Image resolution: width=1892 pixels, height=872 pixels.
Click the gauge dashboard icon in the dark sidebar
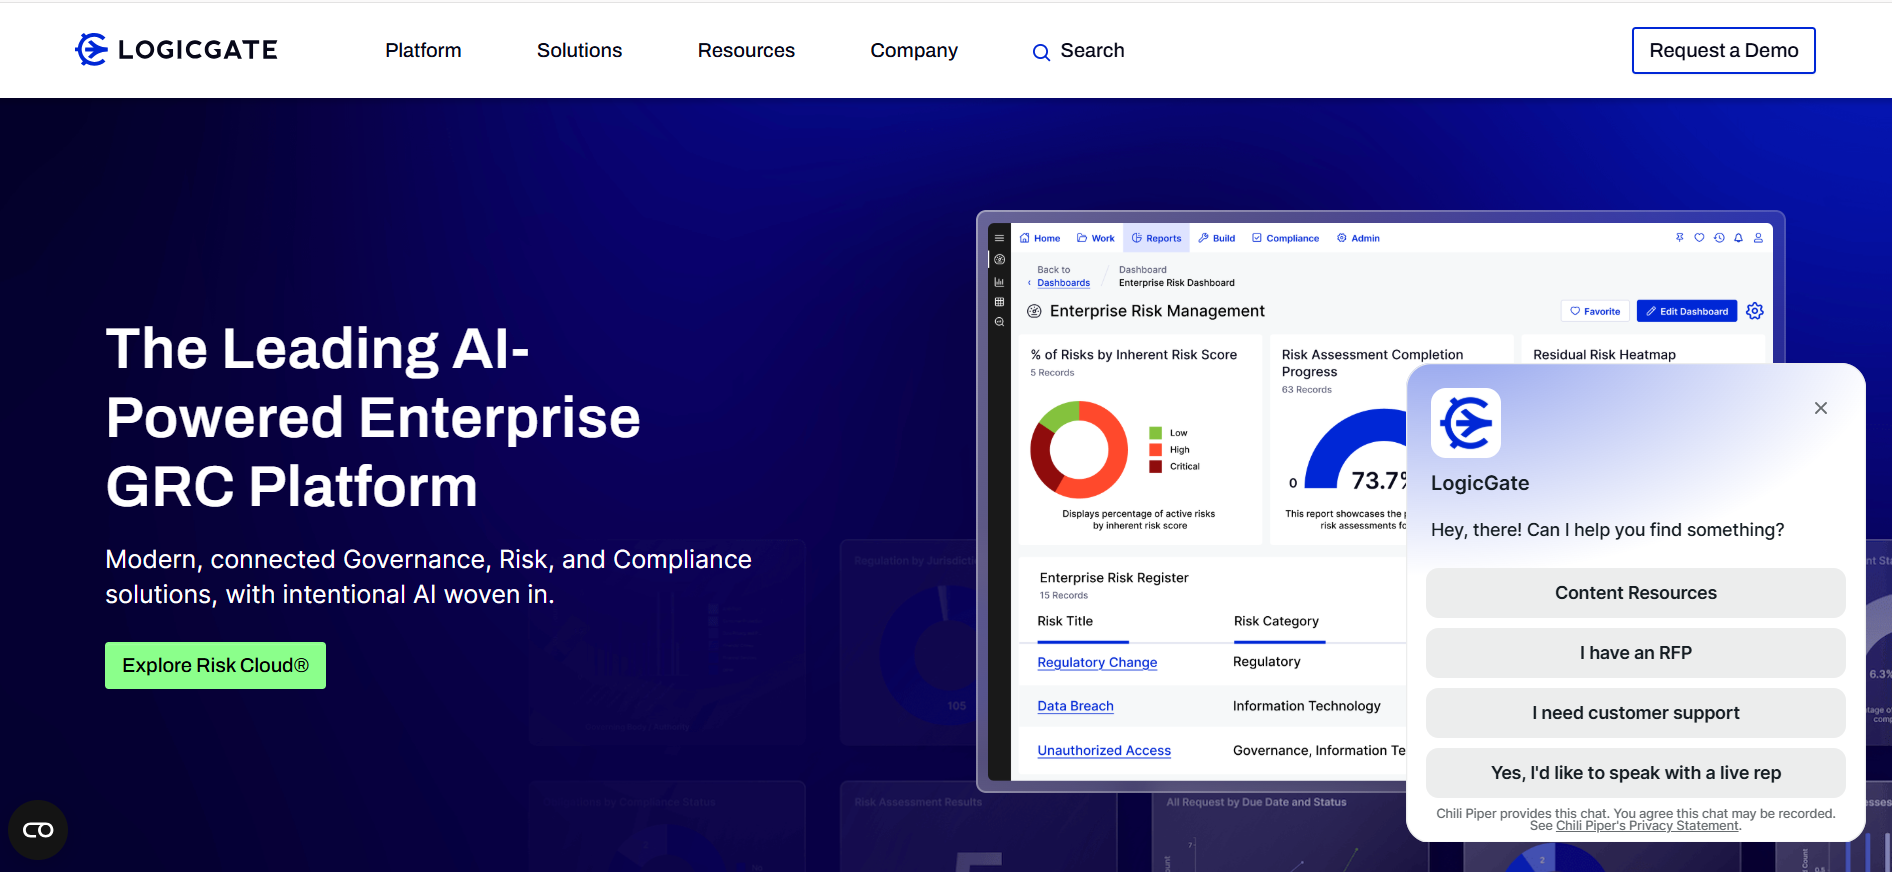(x=999, y=259)
